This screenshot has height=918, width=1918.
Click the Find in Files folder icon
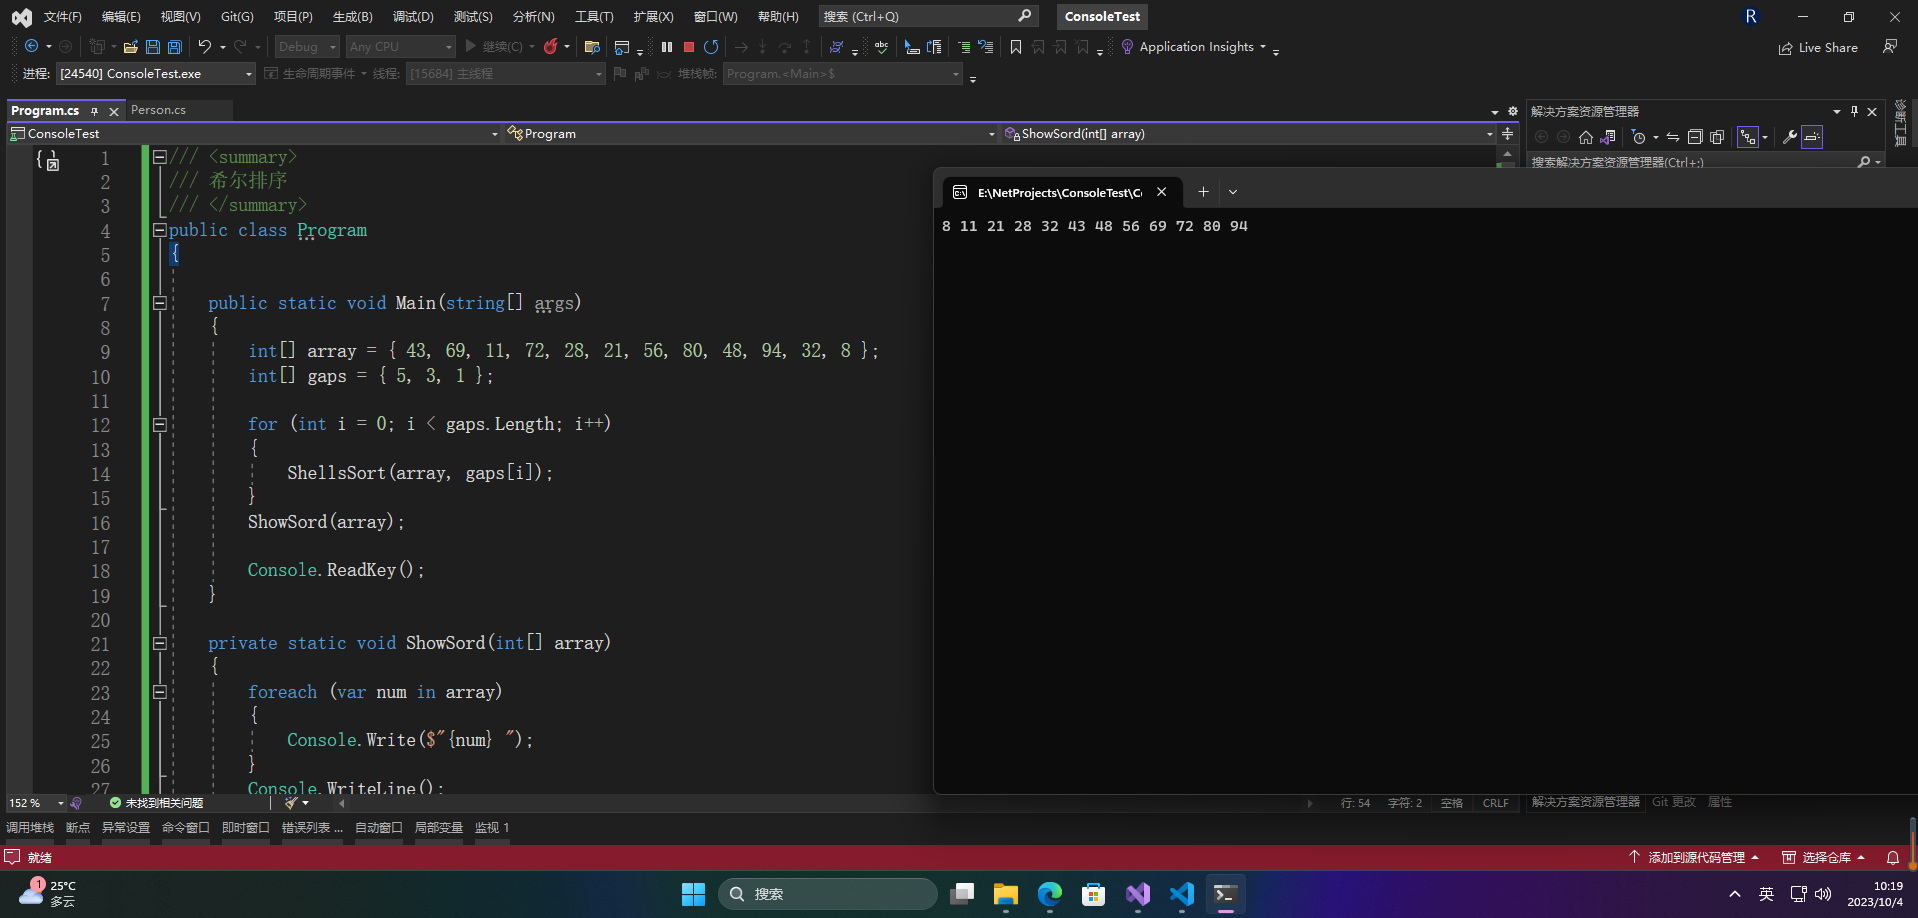pyautogui.click(x=592, y=46)
